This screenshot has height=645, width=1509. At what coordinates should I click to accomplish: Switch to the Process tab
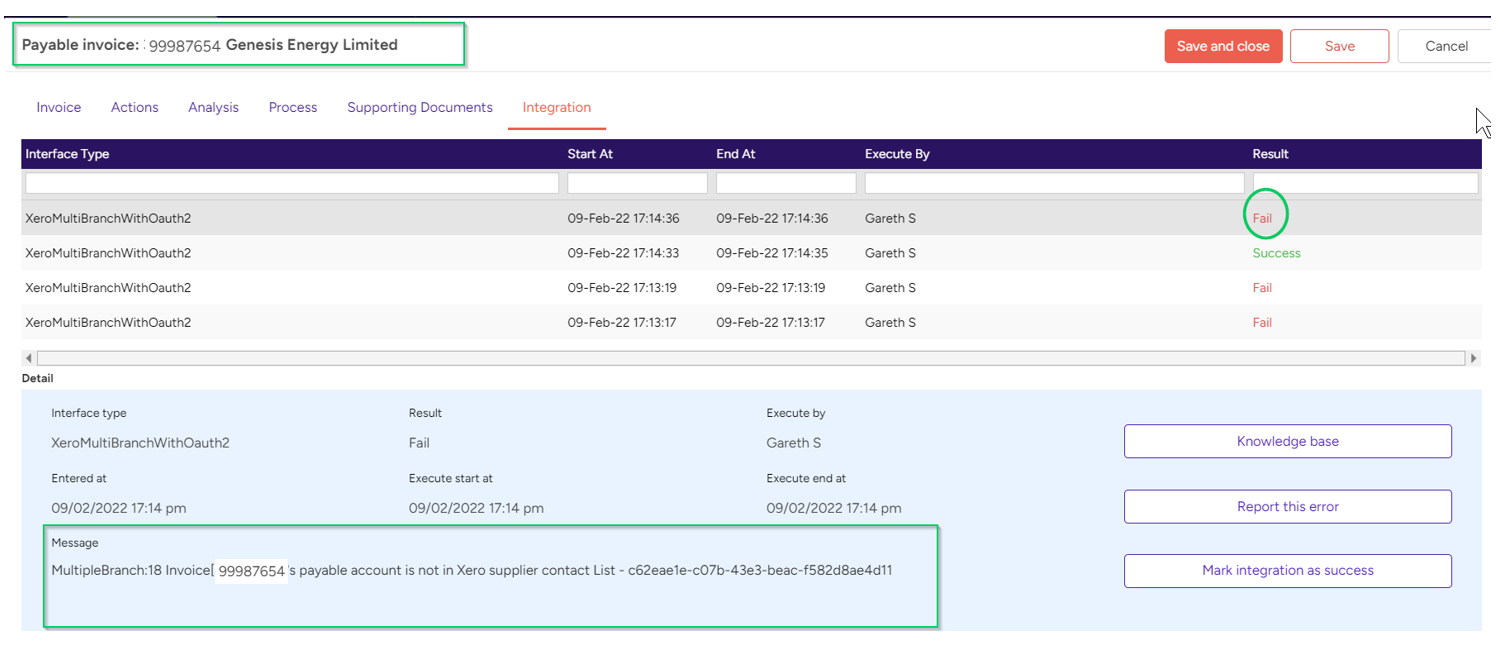click(292, 107)
